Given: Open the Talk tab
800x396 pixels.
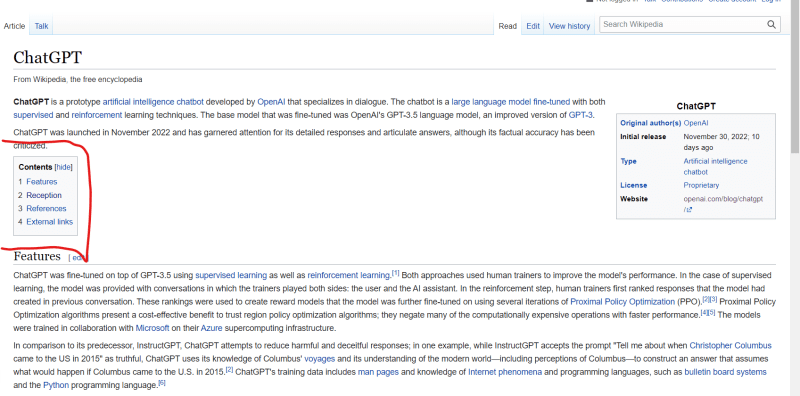Looking at the screenshot, I should tap(41, 26).
